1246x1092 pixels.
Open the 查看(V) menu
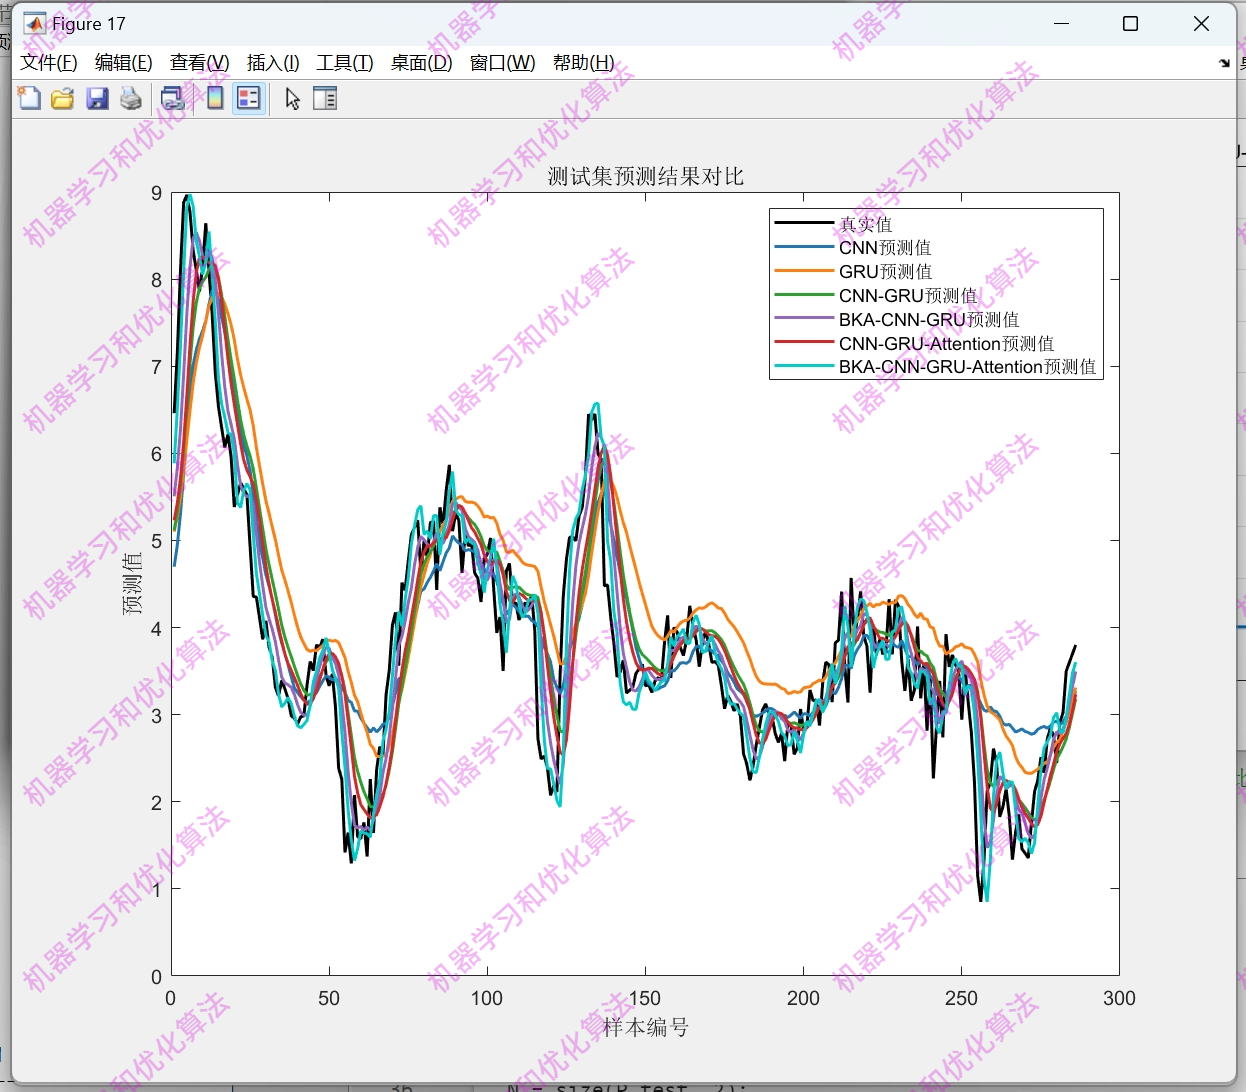point(200,63)
